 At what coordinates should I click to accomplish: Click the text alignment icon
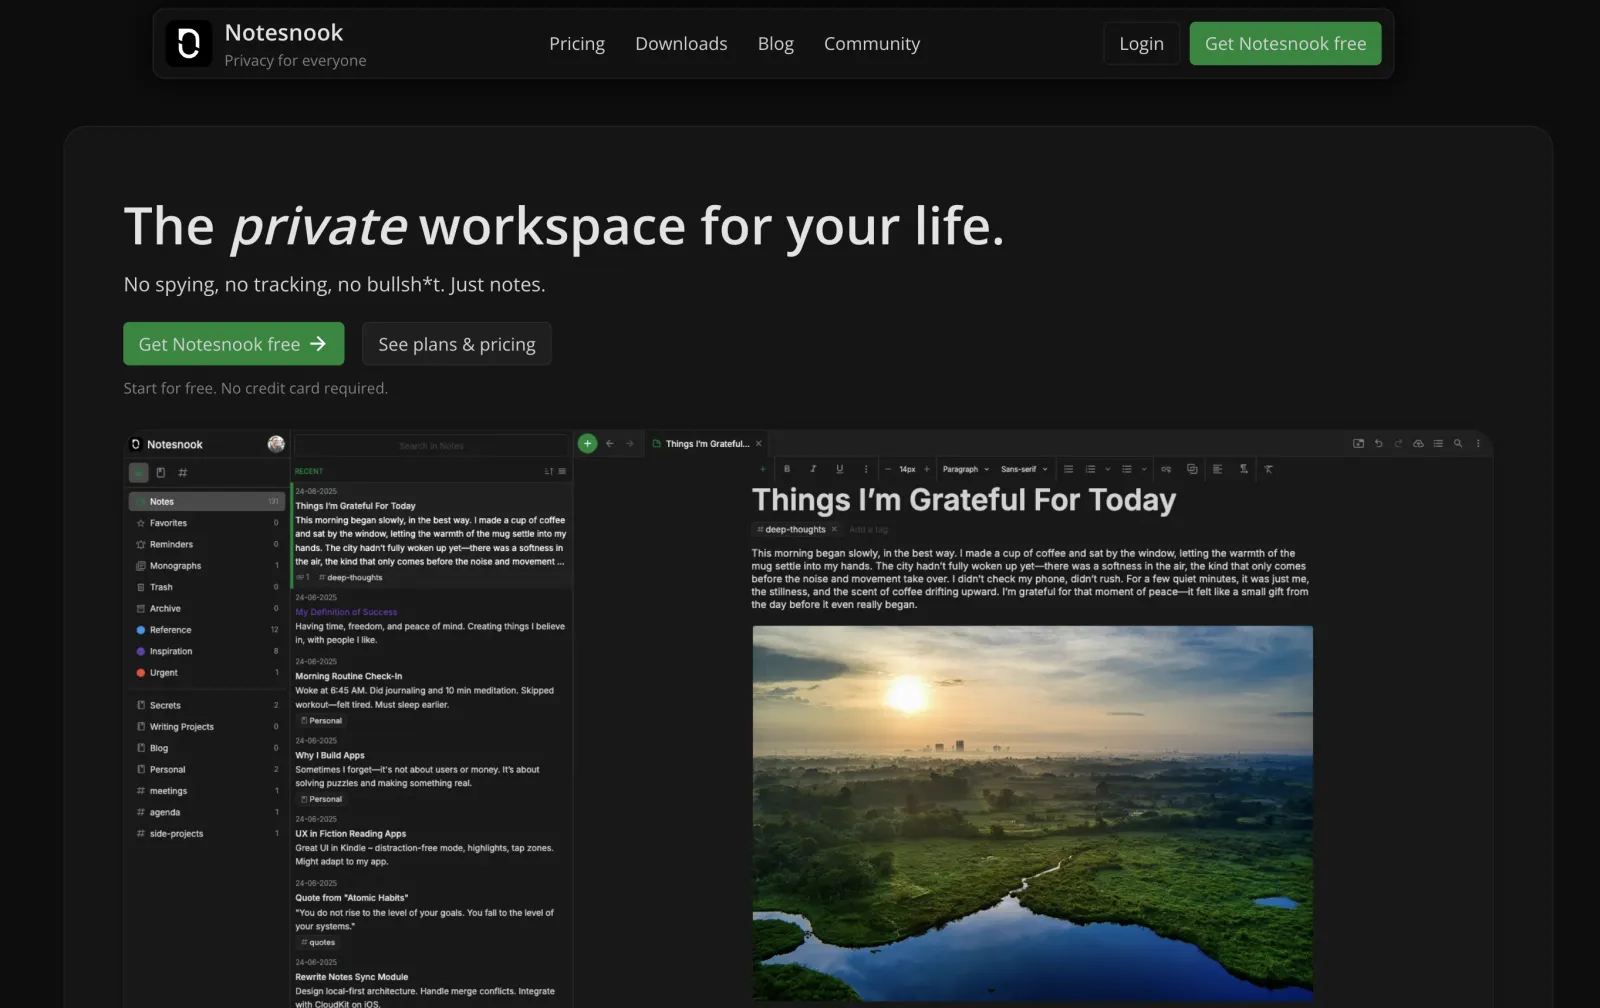[1217, 469]
